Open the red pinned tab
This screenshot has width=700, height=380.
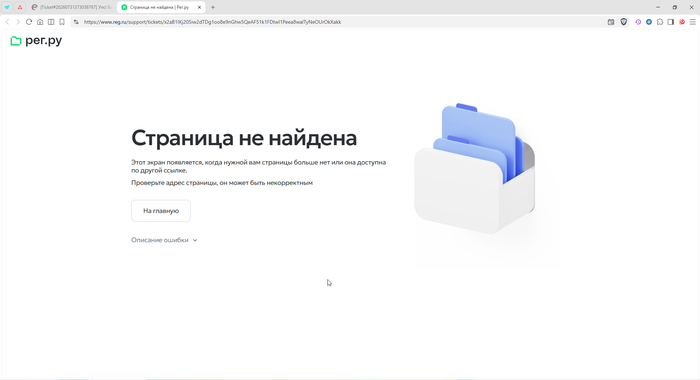pos(20,7)
